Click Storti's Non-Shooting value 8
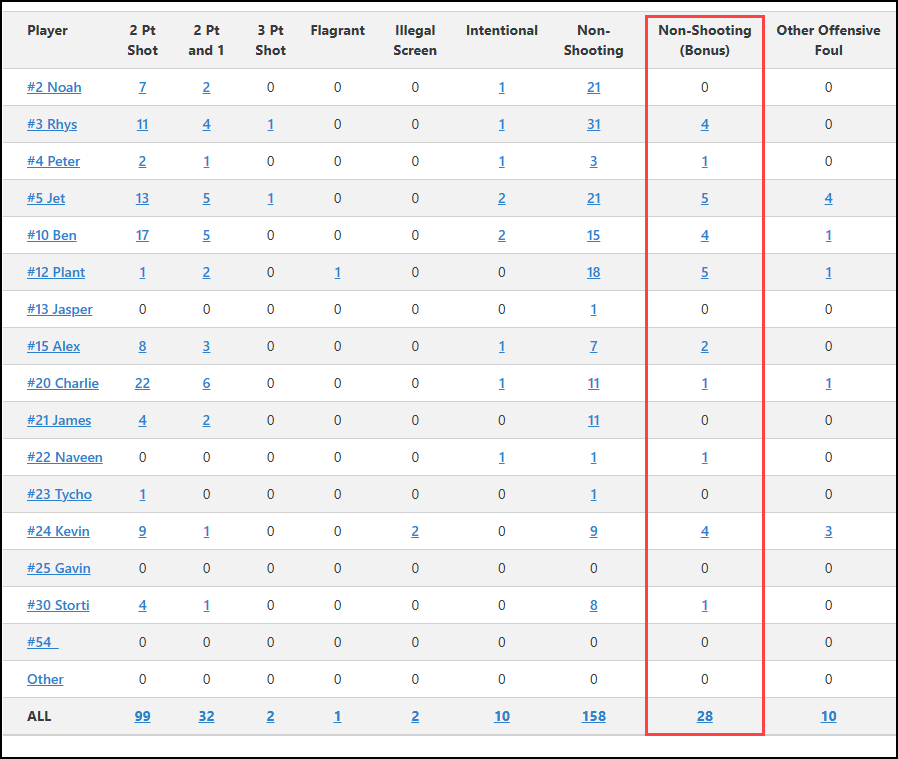898x759 pixels. click(x=593, y=605)
